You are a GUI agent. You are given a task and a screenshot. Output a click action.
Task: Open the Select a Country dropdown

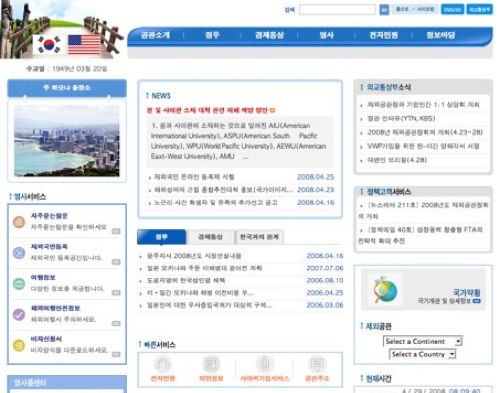(423, 354)
